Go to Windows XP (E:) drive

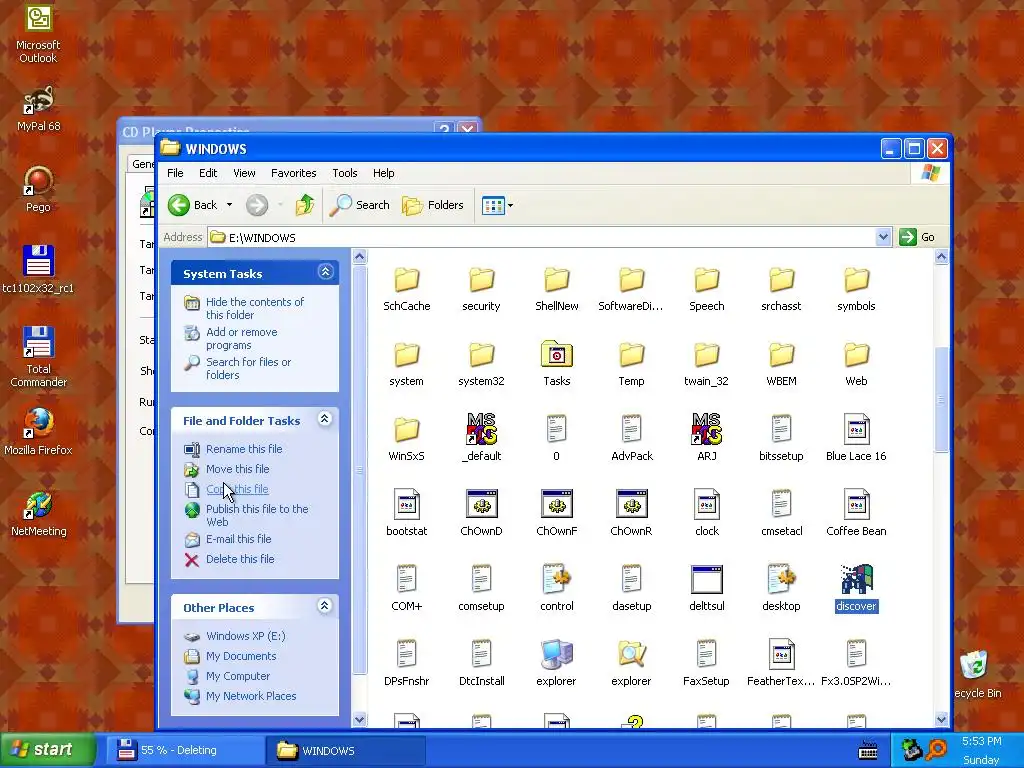point(245,636)
